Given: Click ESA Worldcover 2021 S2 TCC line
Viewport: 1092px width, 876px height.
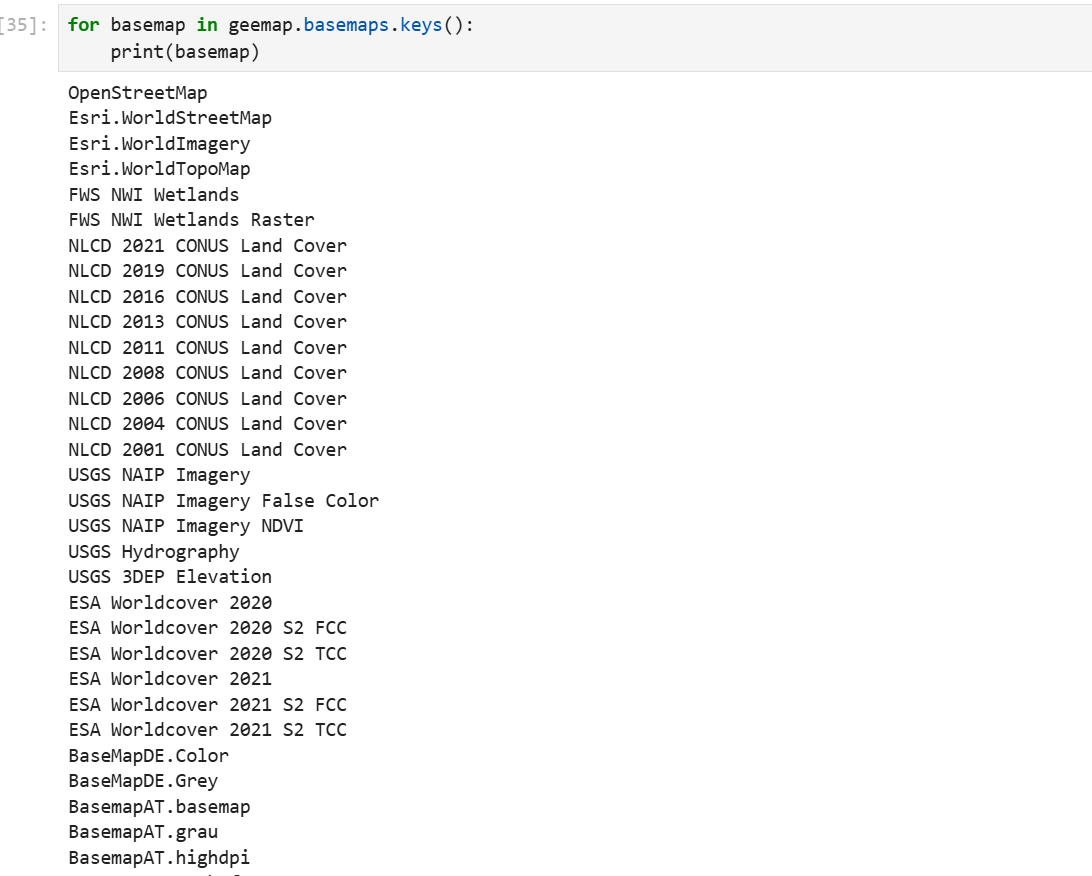Looking at the screenshot, I should (x=208, y=730).
